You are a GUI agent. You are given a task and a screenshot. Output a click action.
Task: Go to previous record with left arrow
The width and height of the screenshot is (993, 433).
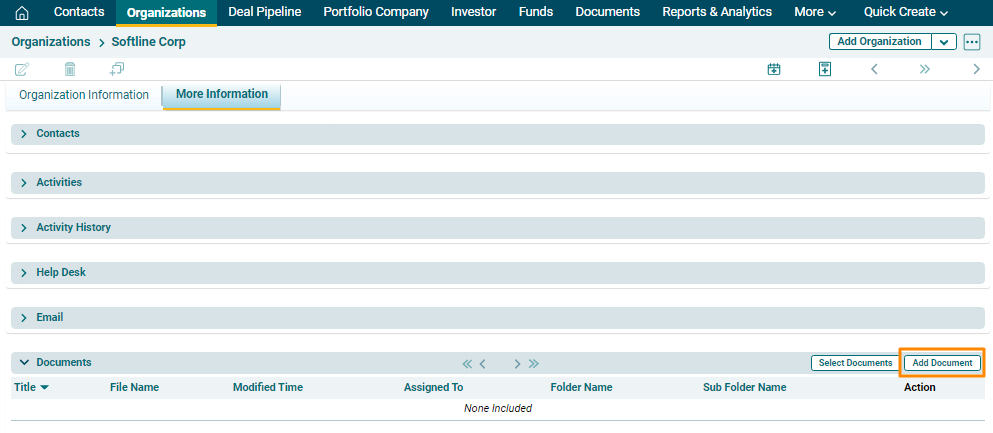coord(874,69)
